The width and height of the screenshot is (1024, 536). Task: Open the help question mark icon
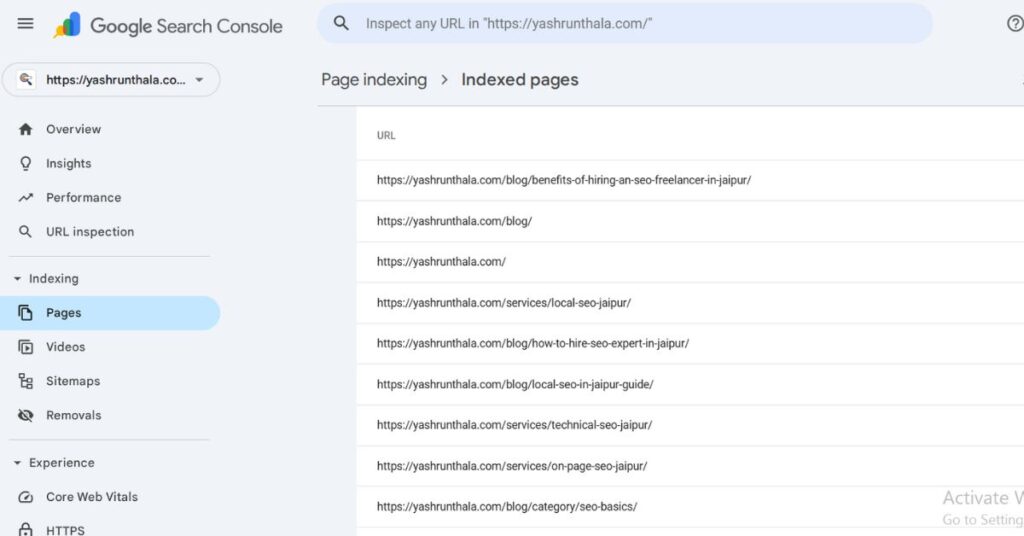(1015, 24)
